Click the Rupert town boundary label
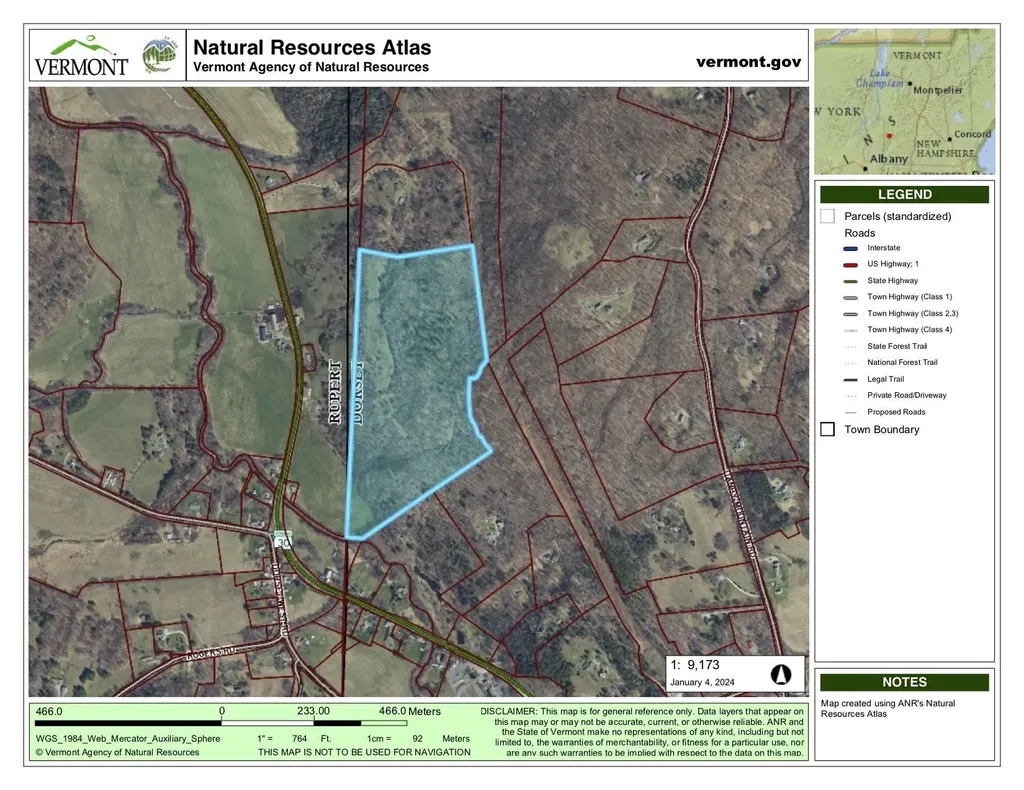Image resolution: width=1024 pixels, height=790 pixels. tap(336, 393)
